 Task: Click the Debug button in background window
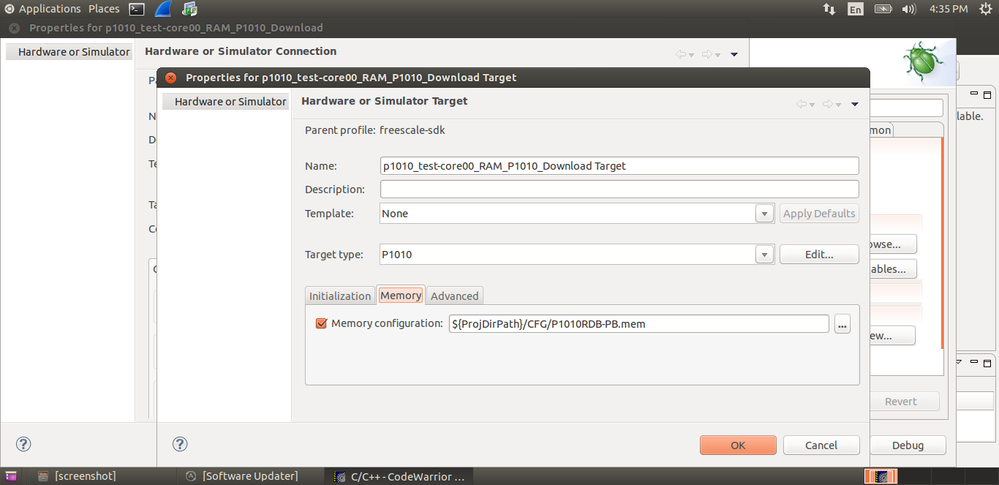point(908,445)
